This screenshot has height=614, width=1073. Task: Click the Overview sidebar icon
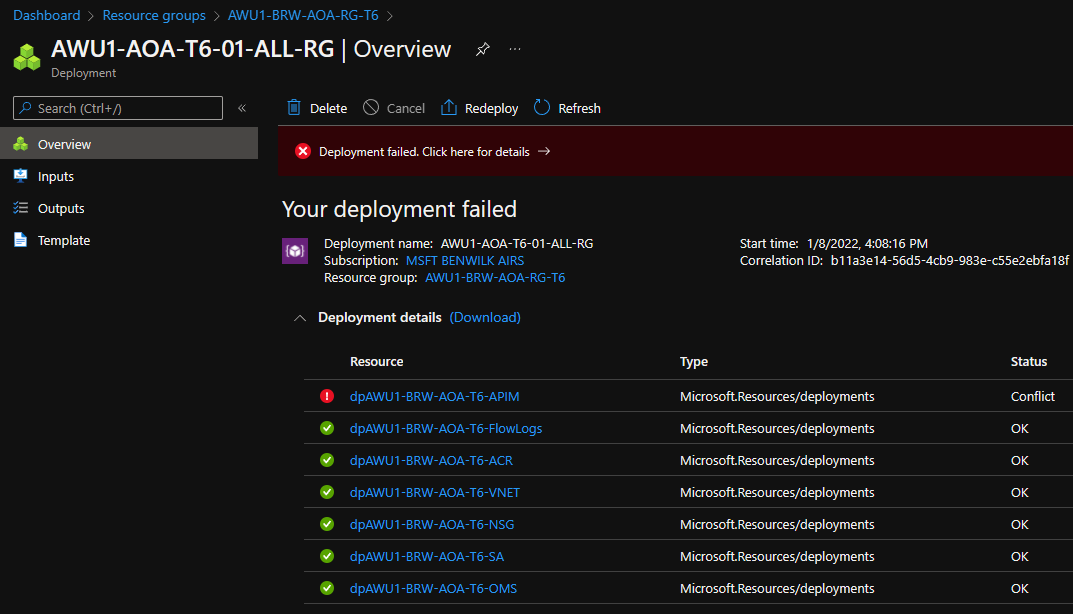21,144
